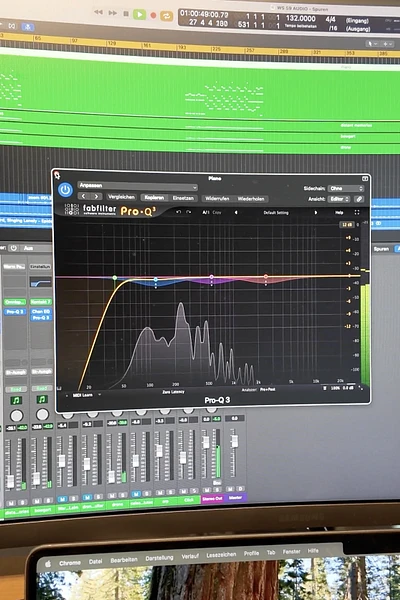
Task: Open the blue Pro-Q 3 slot on first mixer channel
Action: click(15, 312)
